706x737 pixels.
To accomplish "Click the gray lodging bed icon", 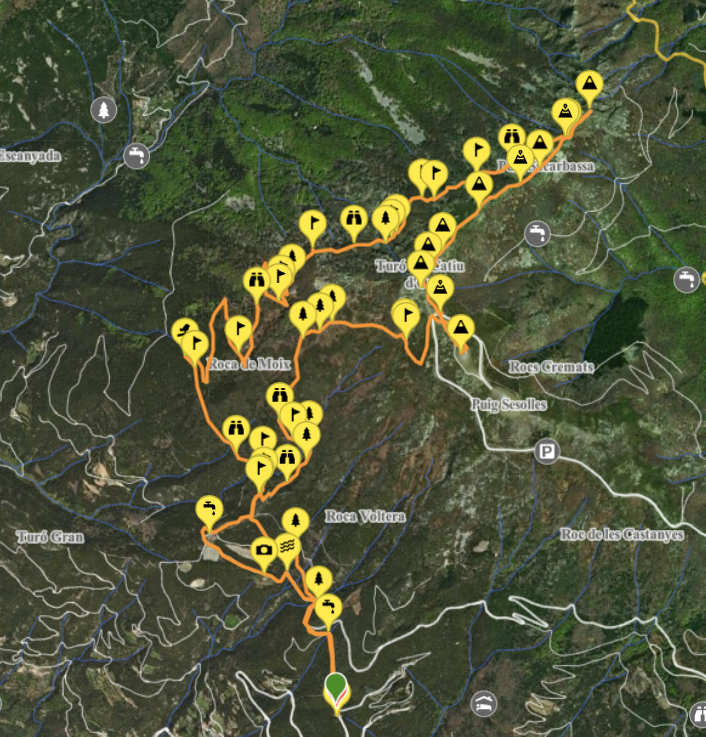I will 484,704.
